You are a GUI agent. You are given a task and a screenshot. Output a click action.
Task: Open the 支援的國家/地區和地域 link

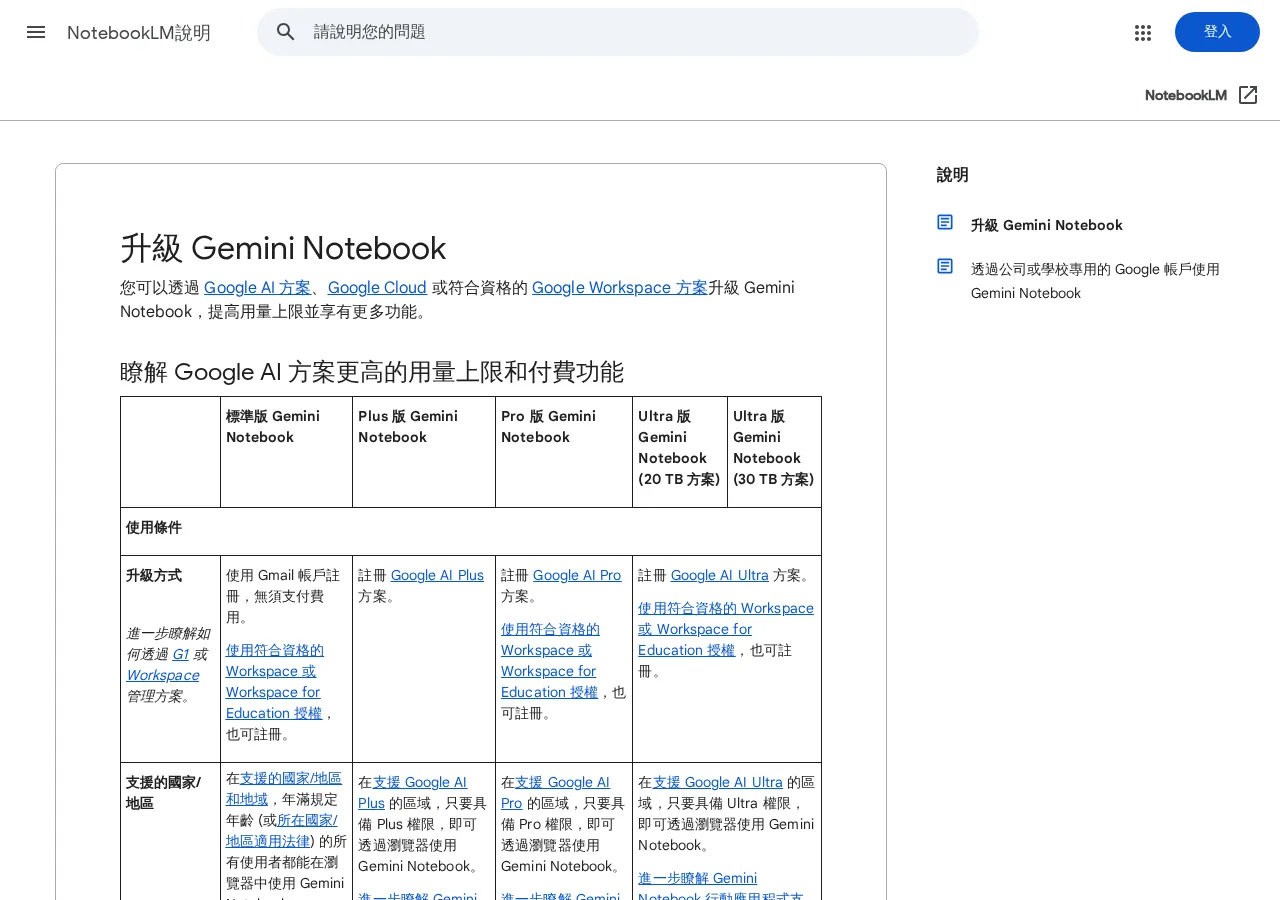[x=284, y=788]
